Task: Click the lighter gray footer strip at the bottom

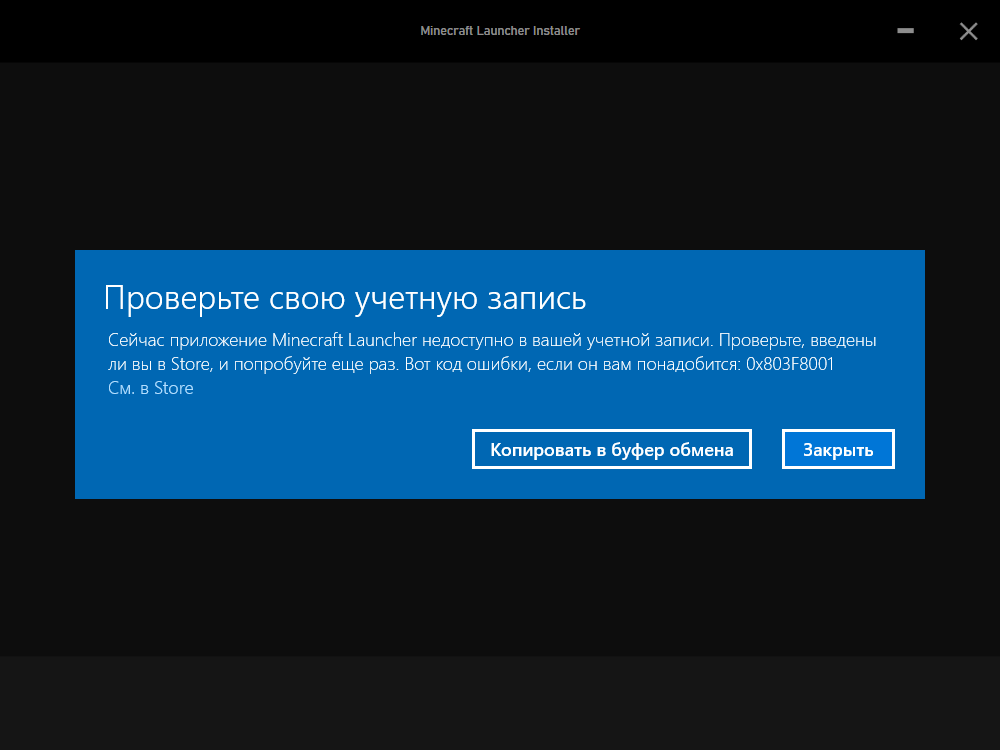Action: click(500, 703)
